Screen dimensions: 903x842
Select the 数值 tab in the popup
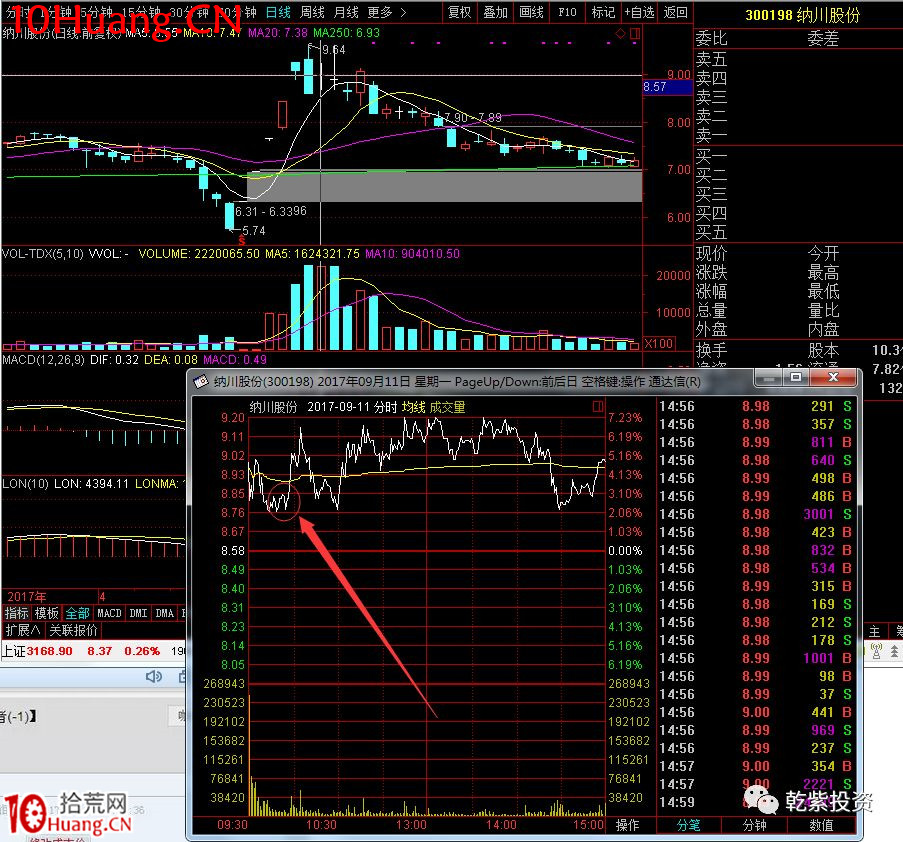821,825
